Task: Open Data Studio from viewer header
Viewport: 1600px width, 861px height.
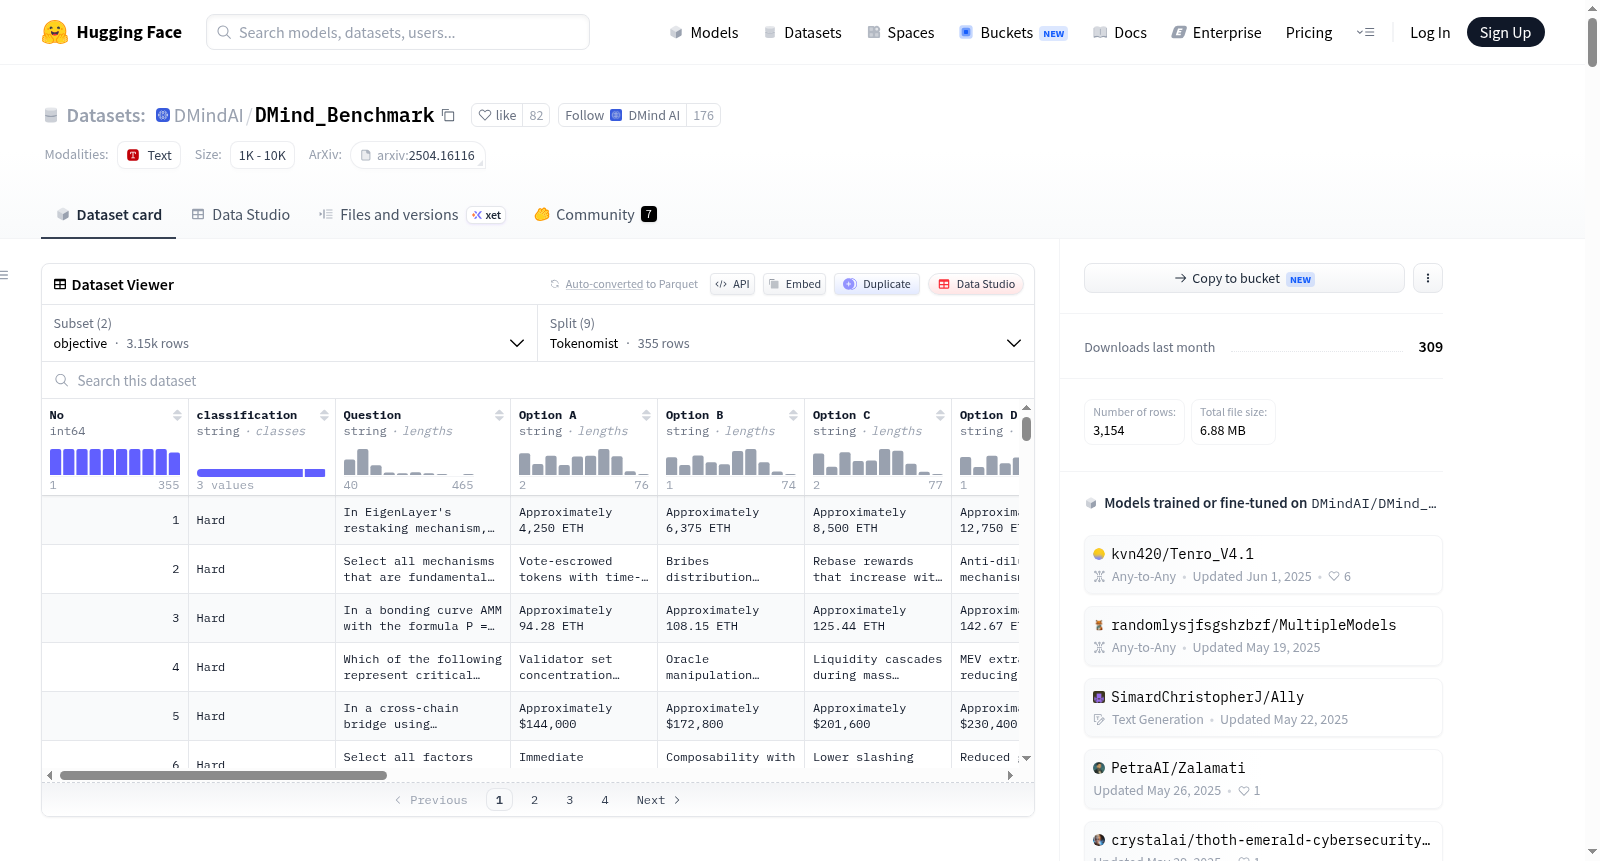Action: [976, 284]
